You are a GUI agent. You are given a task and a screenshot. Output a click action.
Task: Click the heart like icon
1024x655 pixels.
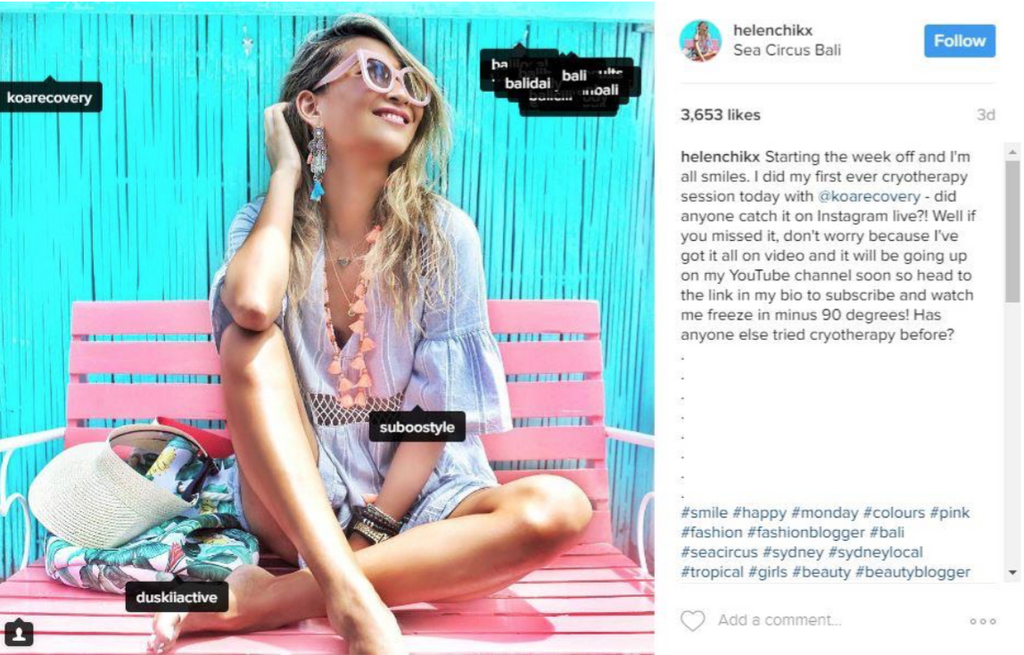[x=692, y=620]
